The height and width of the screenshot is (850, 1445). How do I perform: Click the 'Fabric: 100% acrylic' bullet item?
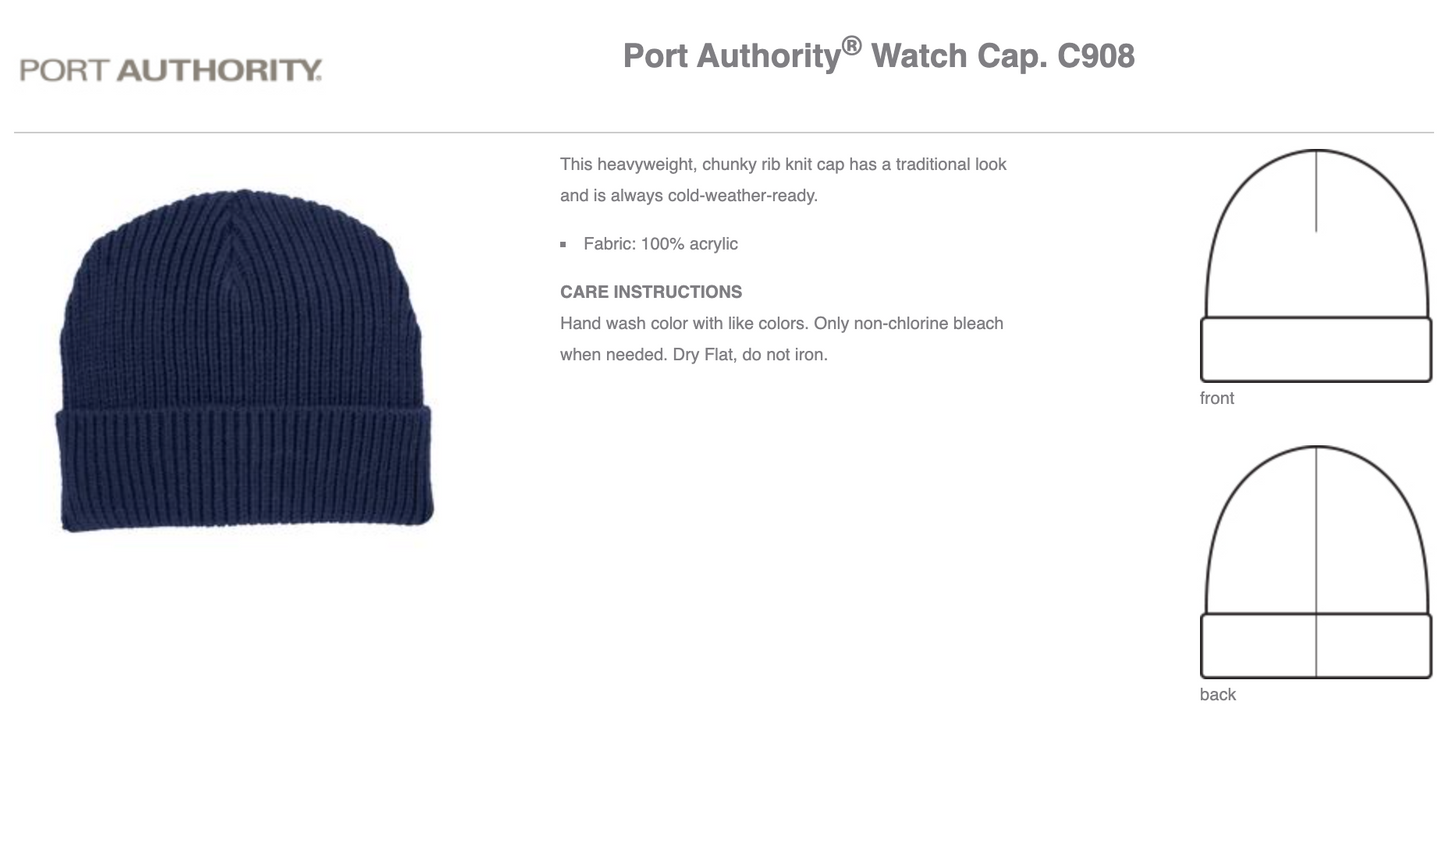661,244
